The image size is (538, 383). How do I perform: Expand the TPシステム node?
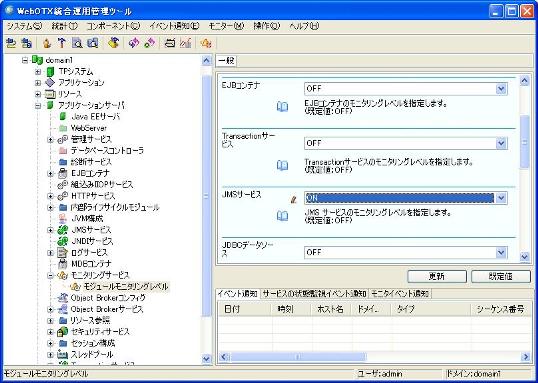(38, 72)
